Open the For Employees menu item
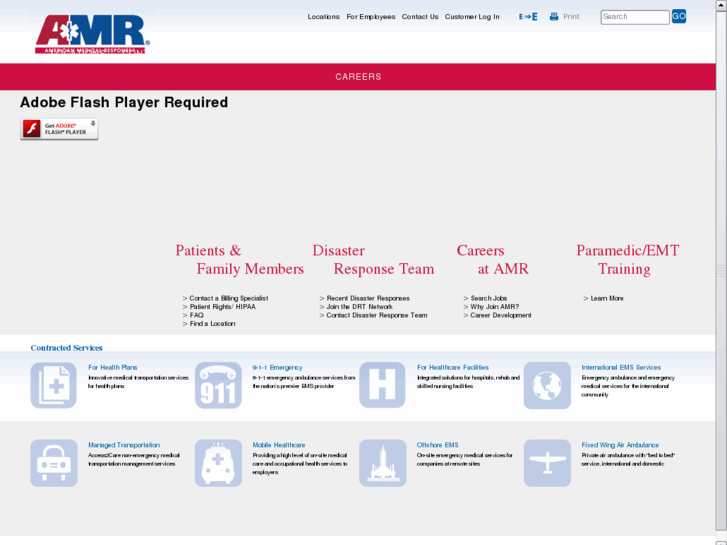Screen dimensions: 727x545 click(371, 17)
